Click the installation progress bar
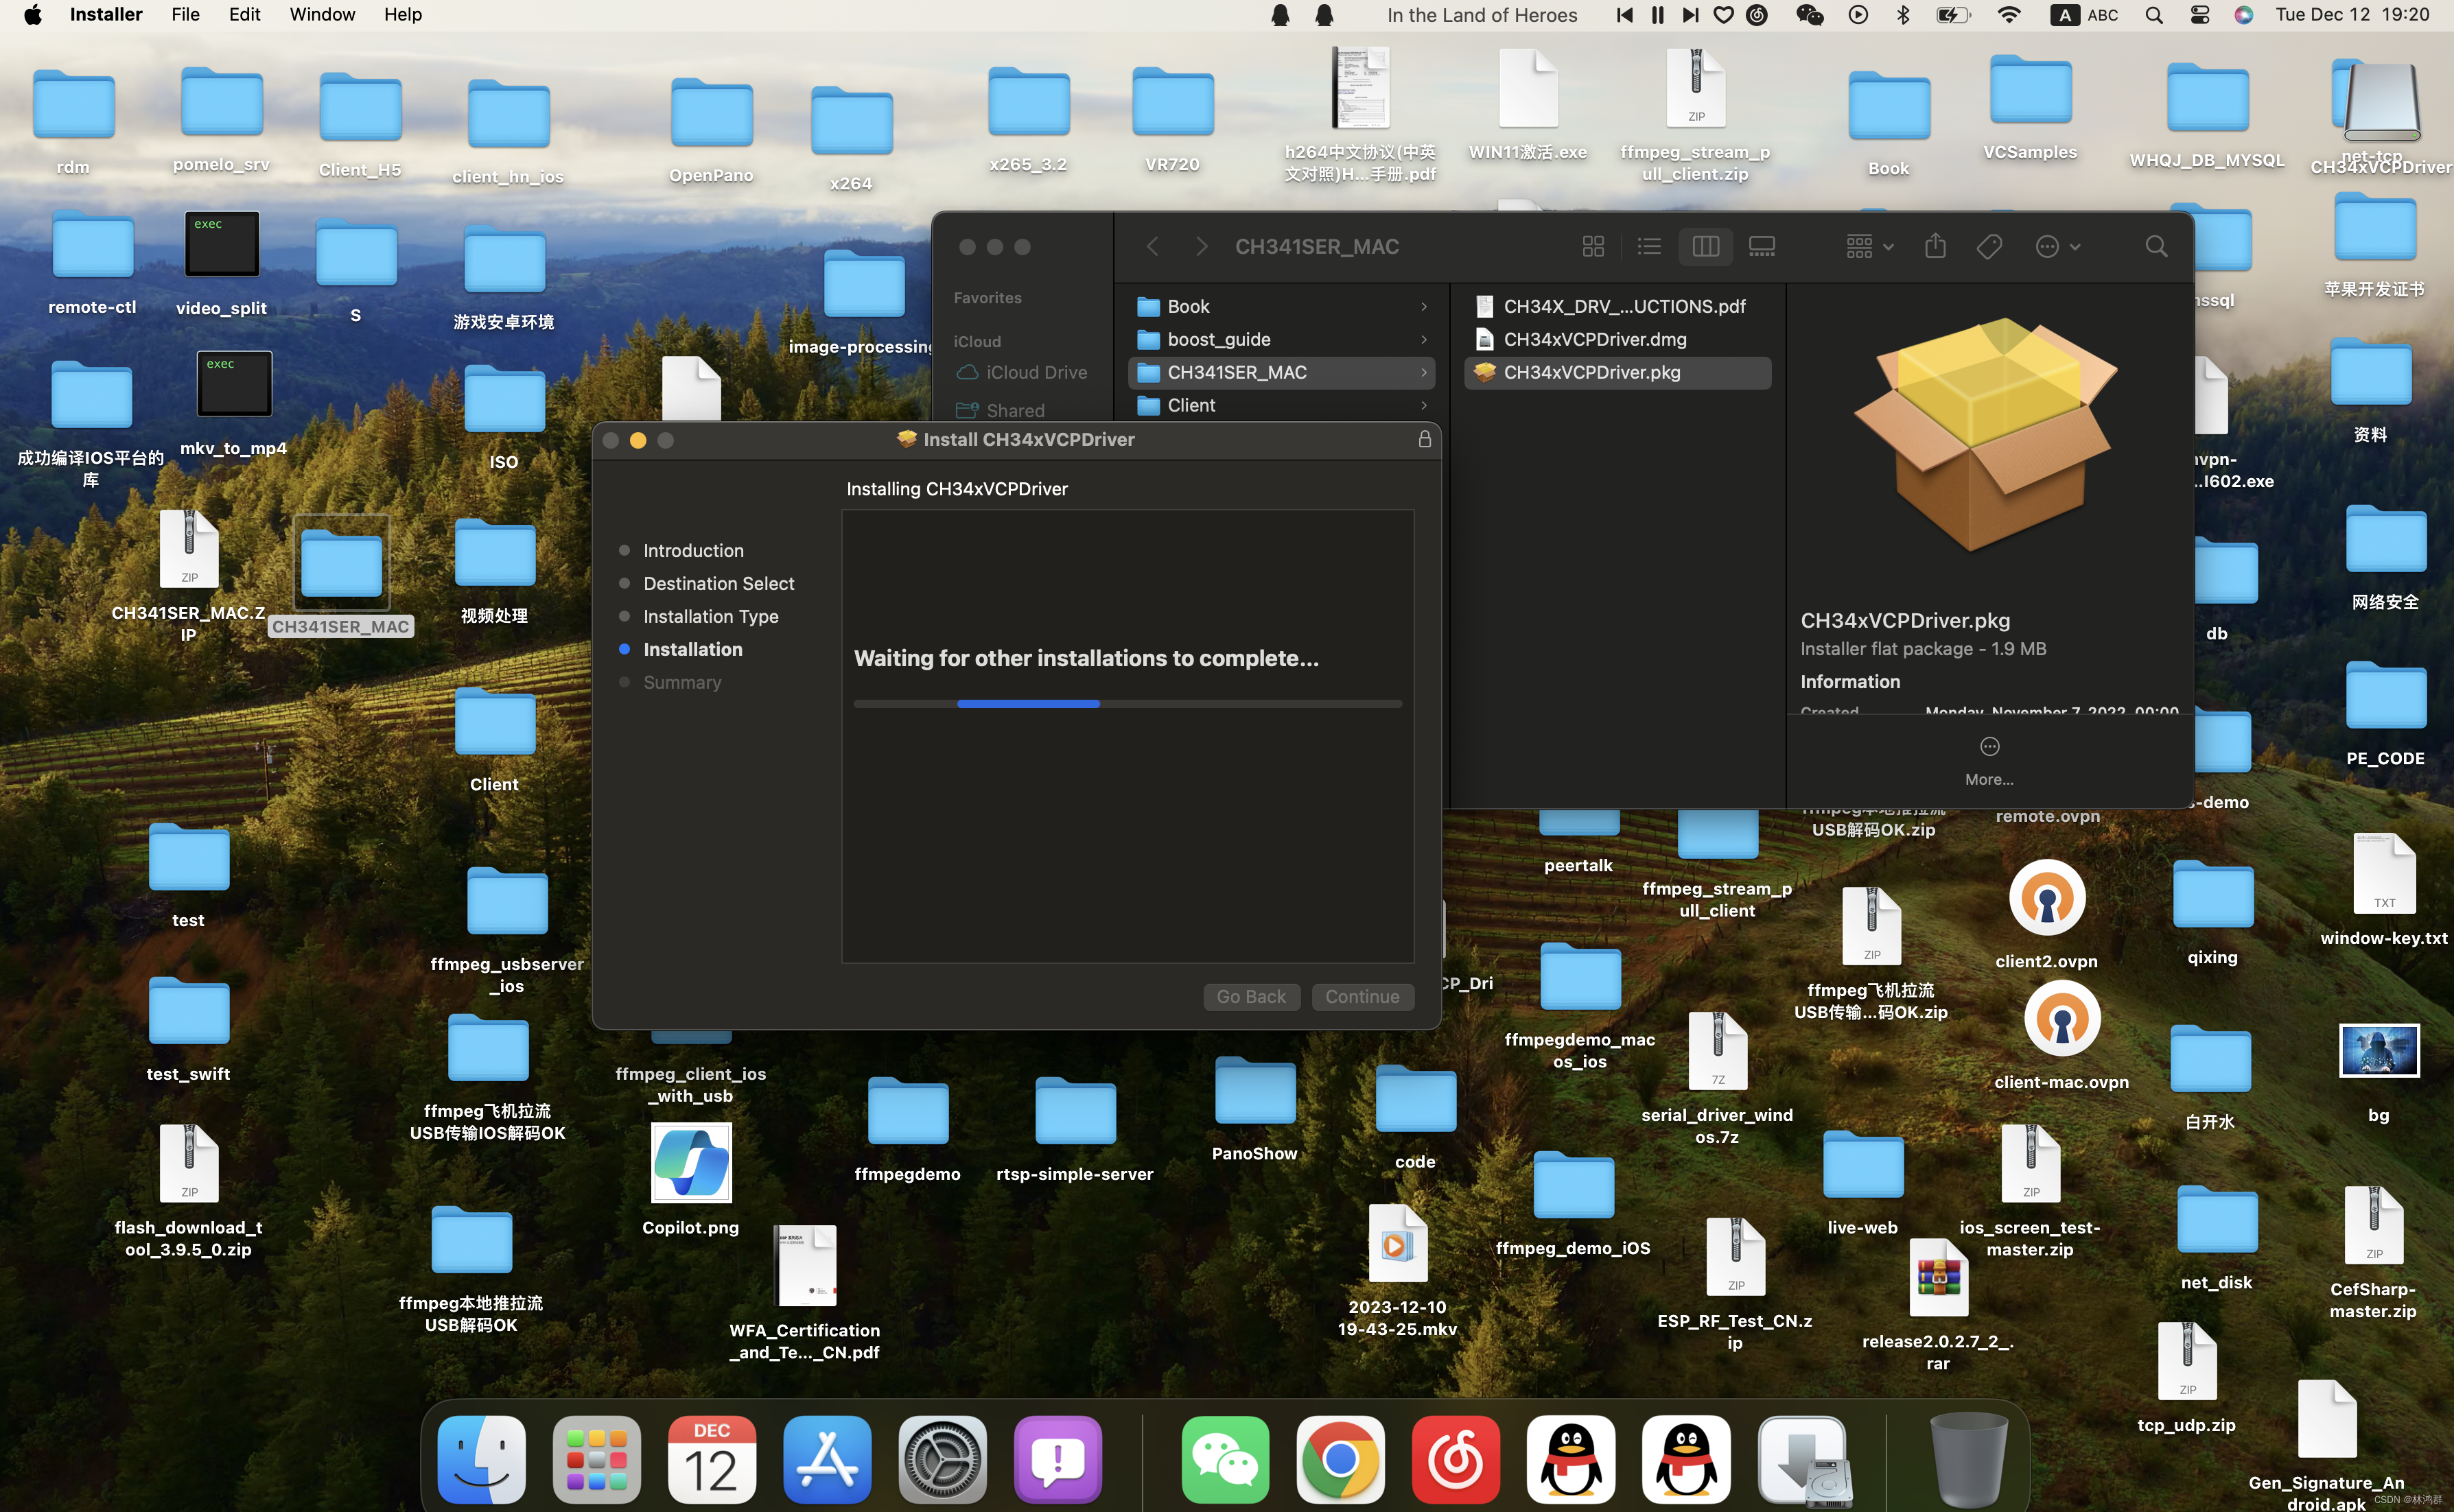Image resolution: width=2454 pixels, height=1512 pixels. [x=1127, y=703]
